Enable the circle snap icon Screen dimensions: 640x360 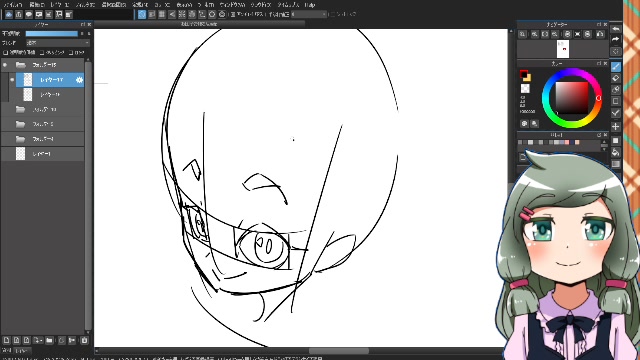[212, 15]
